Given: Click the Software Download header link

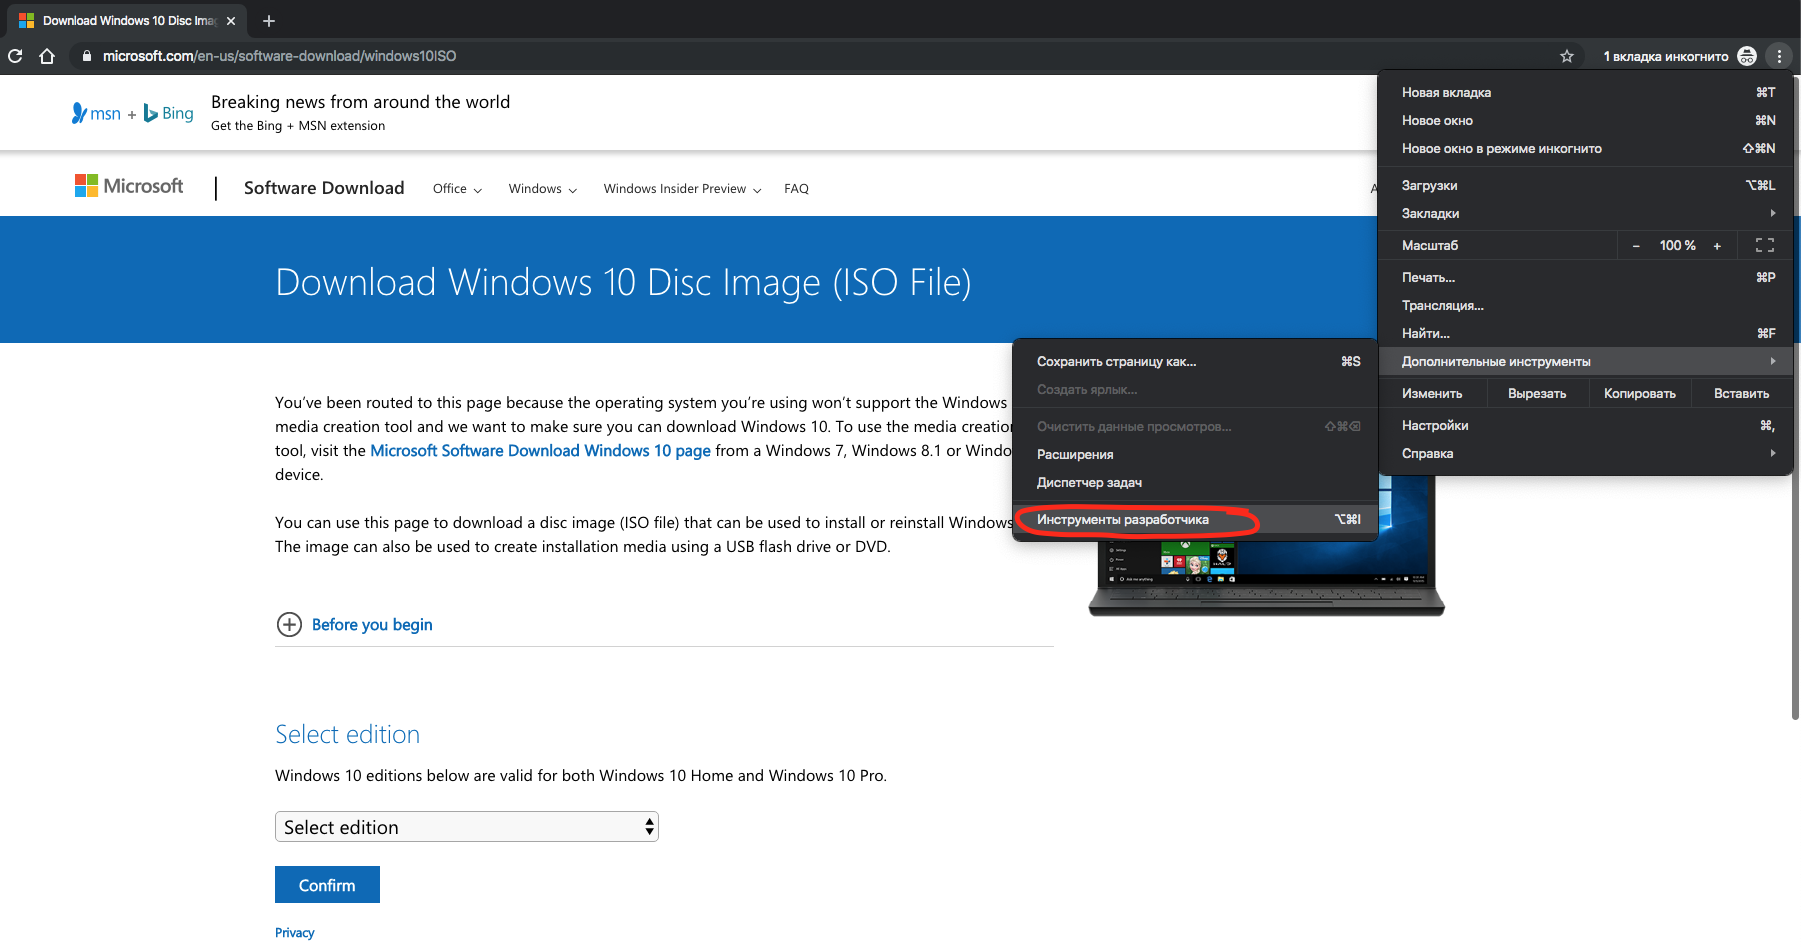Looking at the screenshot, I should 324,188.
